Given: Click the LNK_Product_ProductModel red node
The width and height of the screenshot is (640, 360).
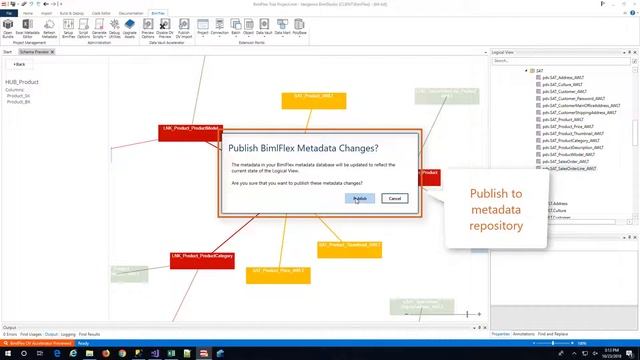Looking at the screenshot, I should (x=190, y=133).
